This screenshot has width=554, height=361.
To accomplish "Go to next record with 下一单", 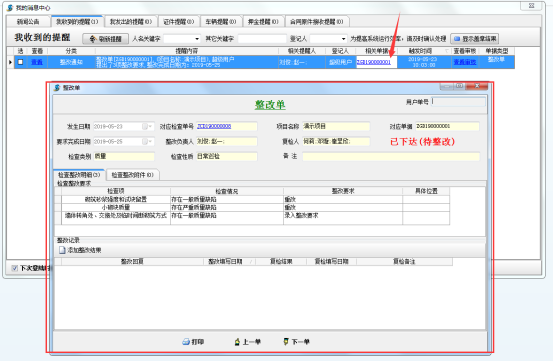I will coord(296,342).
